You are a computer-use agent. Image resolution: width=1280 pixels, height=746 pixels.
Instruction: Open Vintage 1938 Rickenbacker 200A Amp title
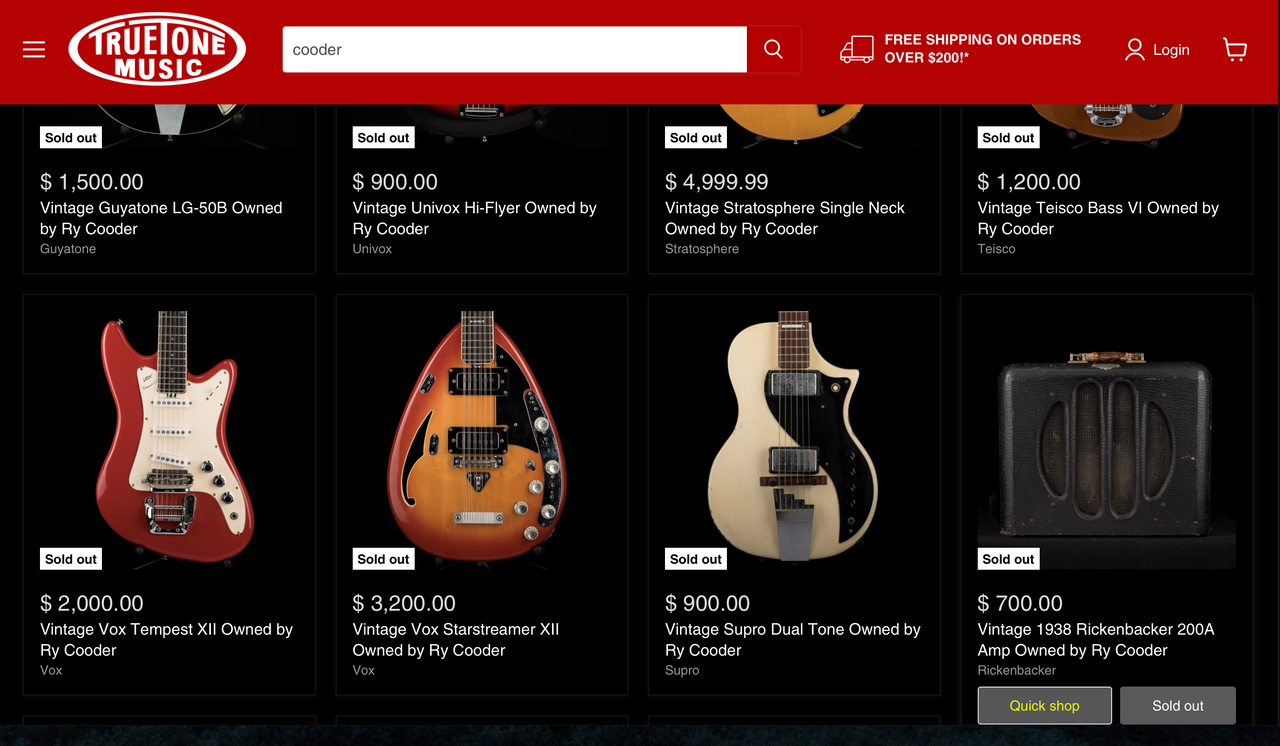pyautogui.click(x=1096, y=640)
